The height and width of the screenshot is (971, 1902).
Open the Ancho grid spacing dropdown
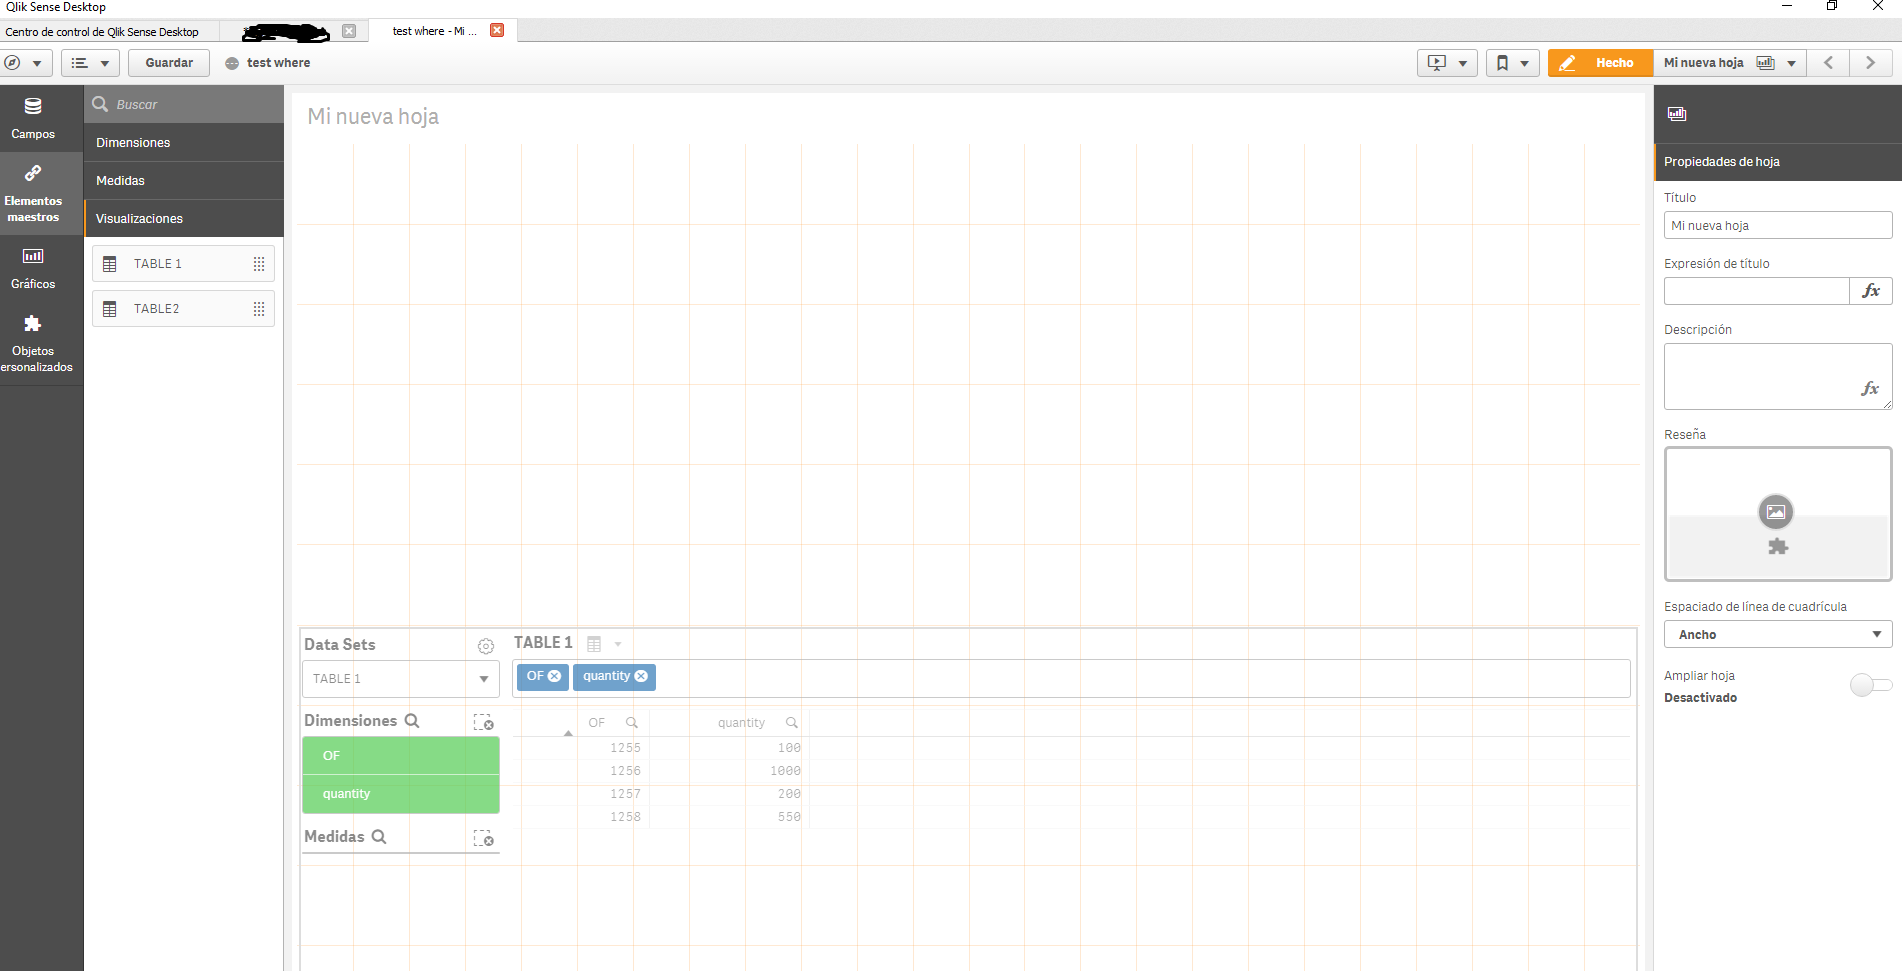[x=1778, y=634]
